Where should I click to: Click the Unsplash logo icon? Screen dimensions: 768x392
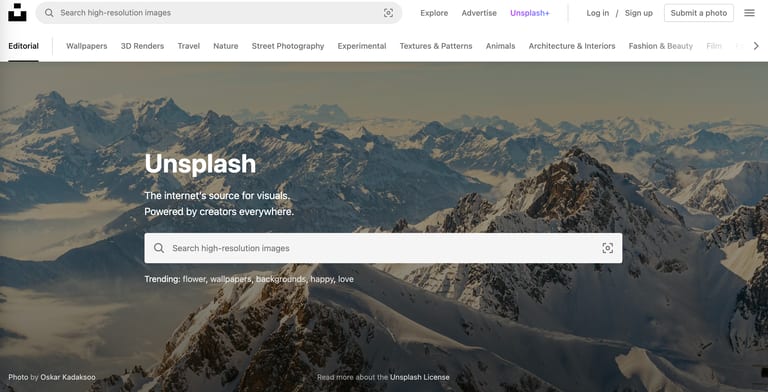17,13
